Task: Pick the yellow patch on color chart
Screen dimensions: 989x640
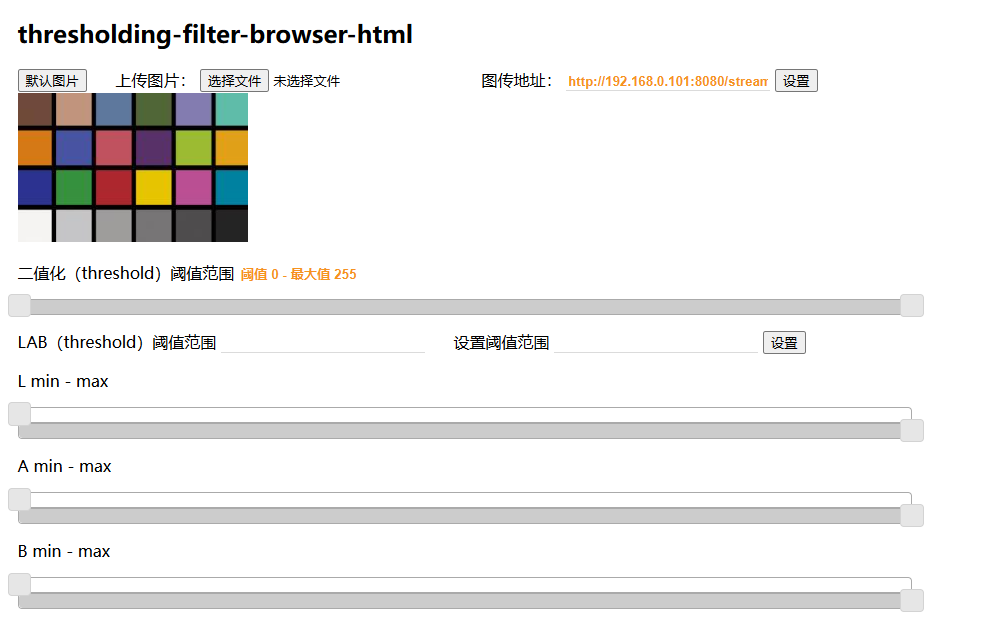Action: pos(153,187)
